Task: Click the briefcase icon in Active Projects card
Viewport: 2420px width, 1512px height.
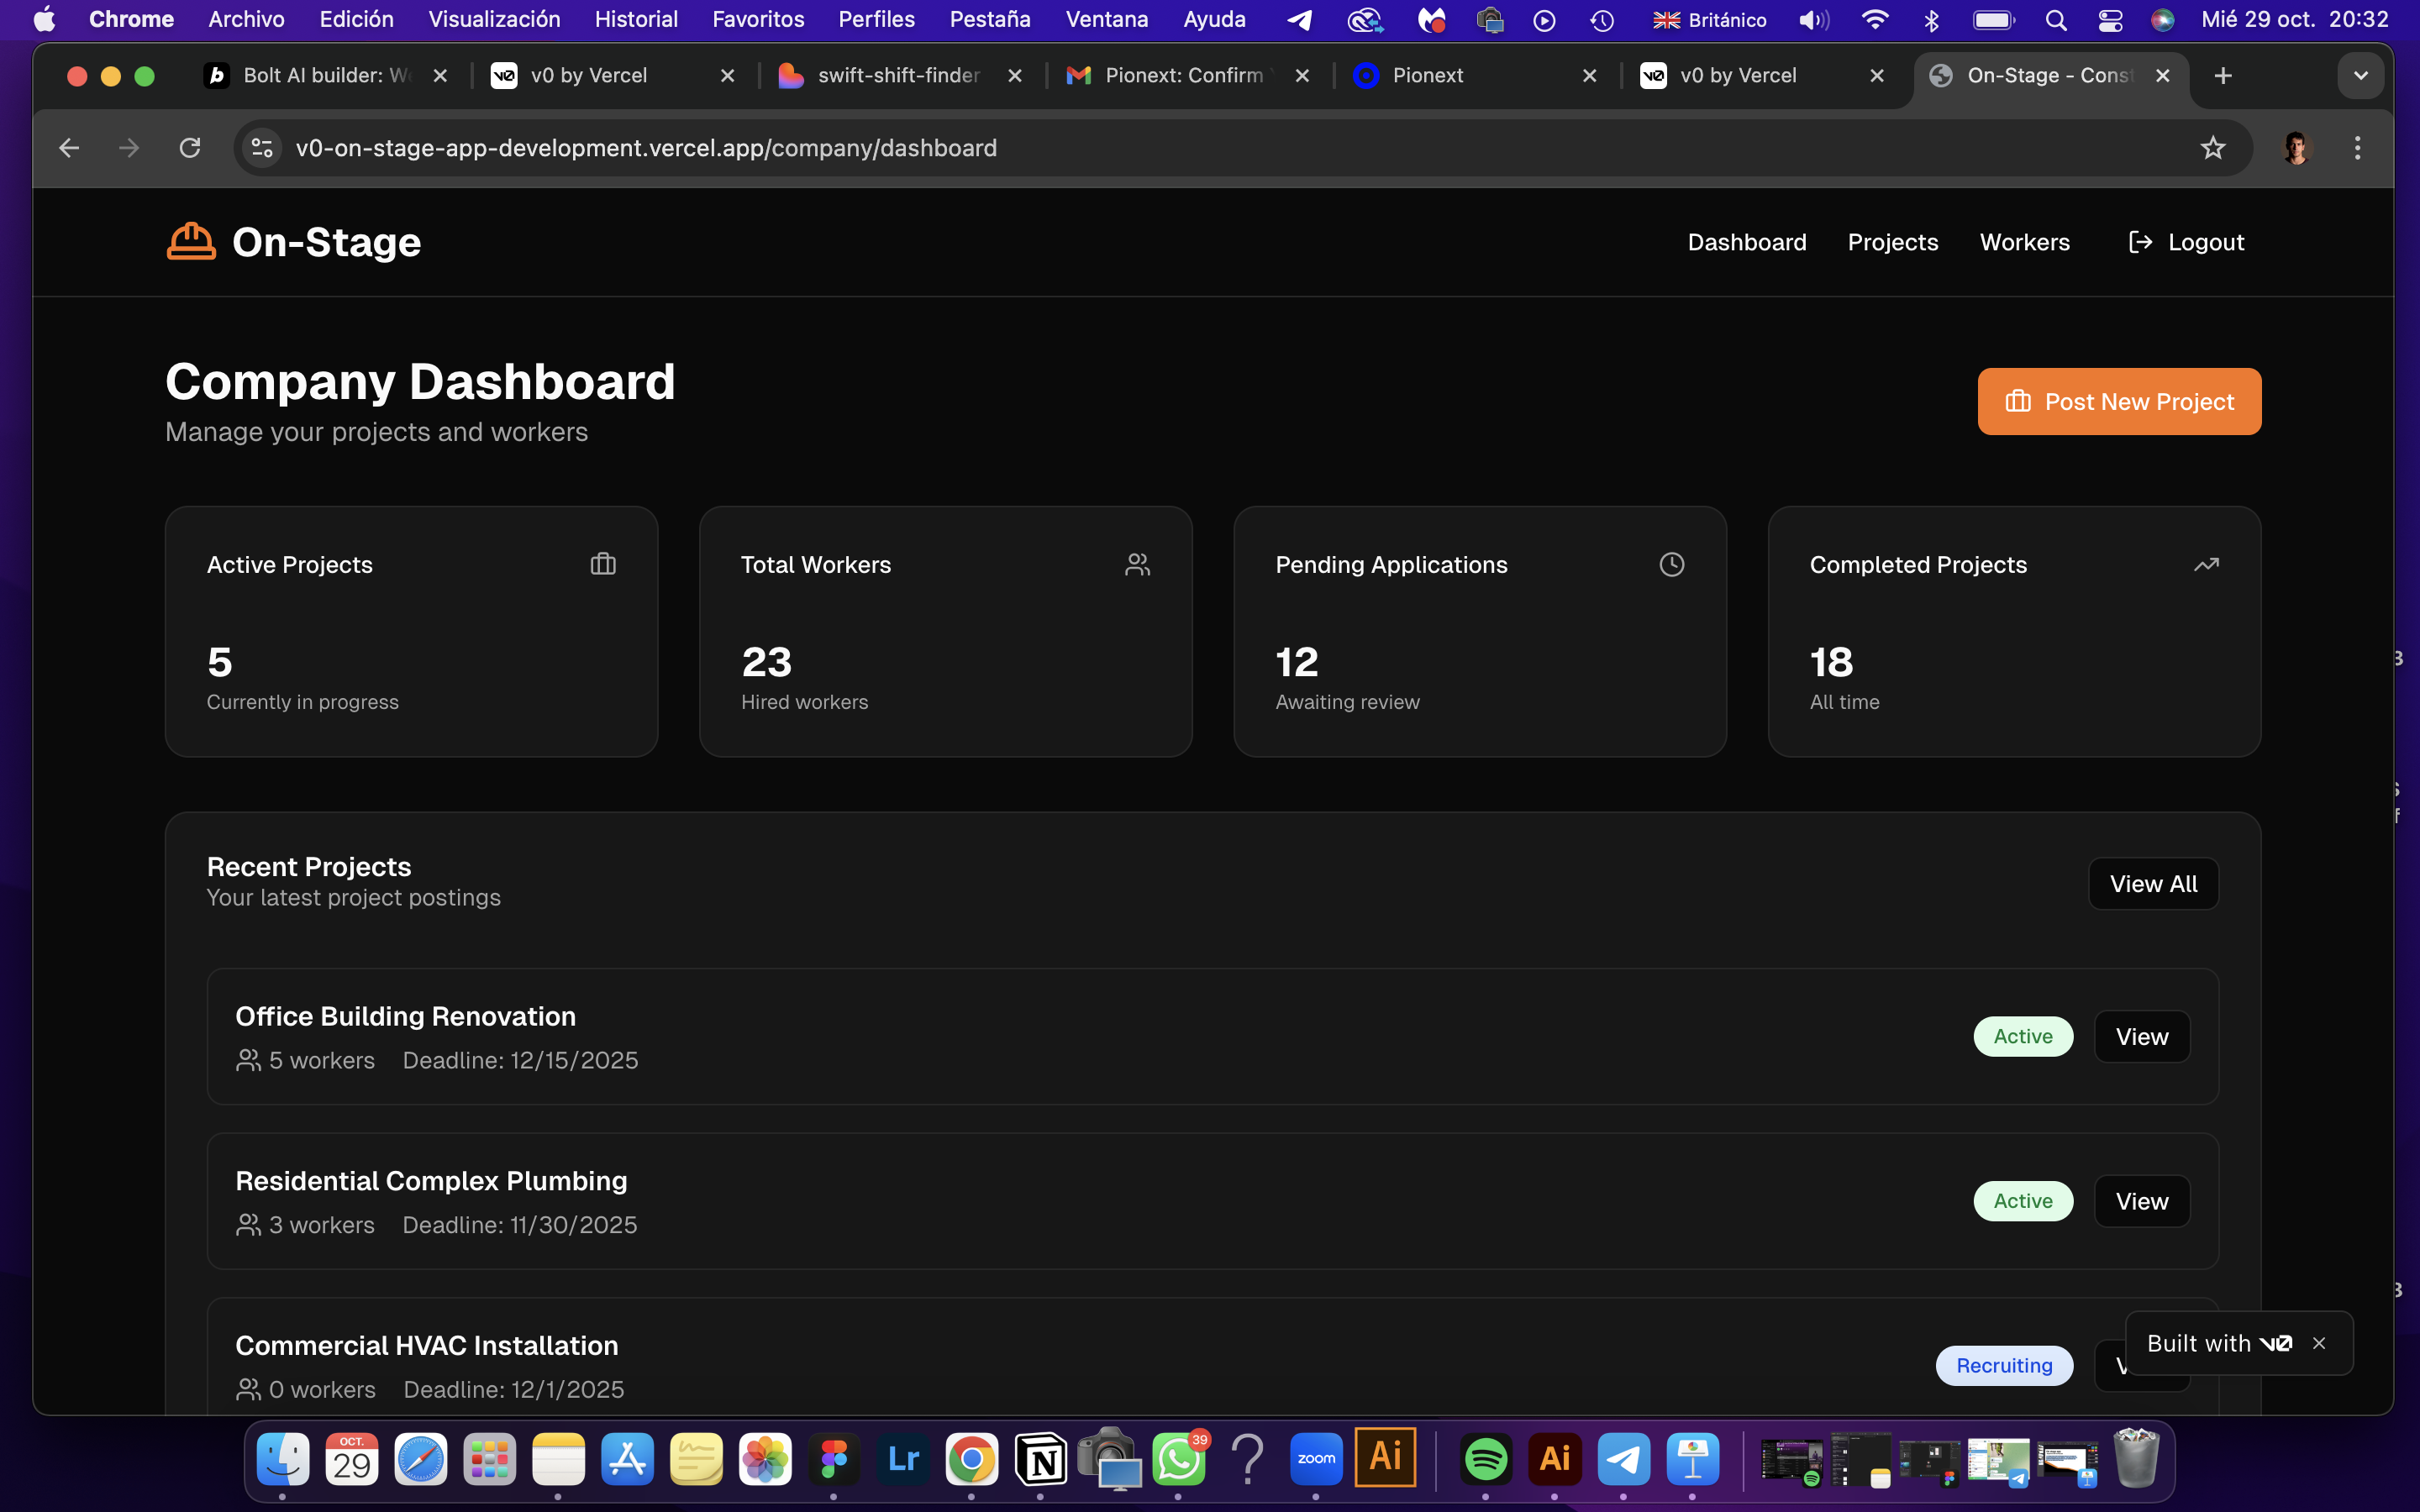Action: (603, 564)
